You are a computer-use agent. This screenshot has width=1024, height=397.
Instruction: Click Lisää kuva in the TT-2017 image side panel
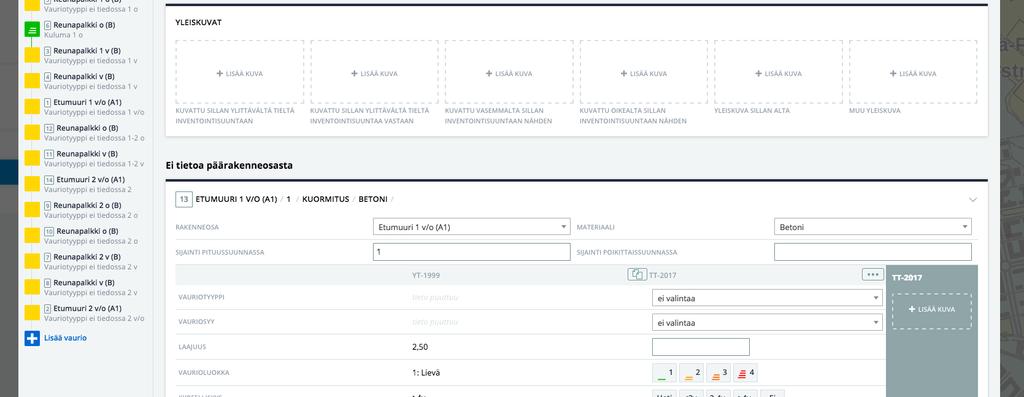(932, 311)
